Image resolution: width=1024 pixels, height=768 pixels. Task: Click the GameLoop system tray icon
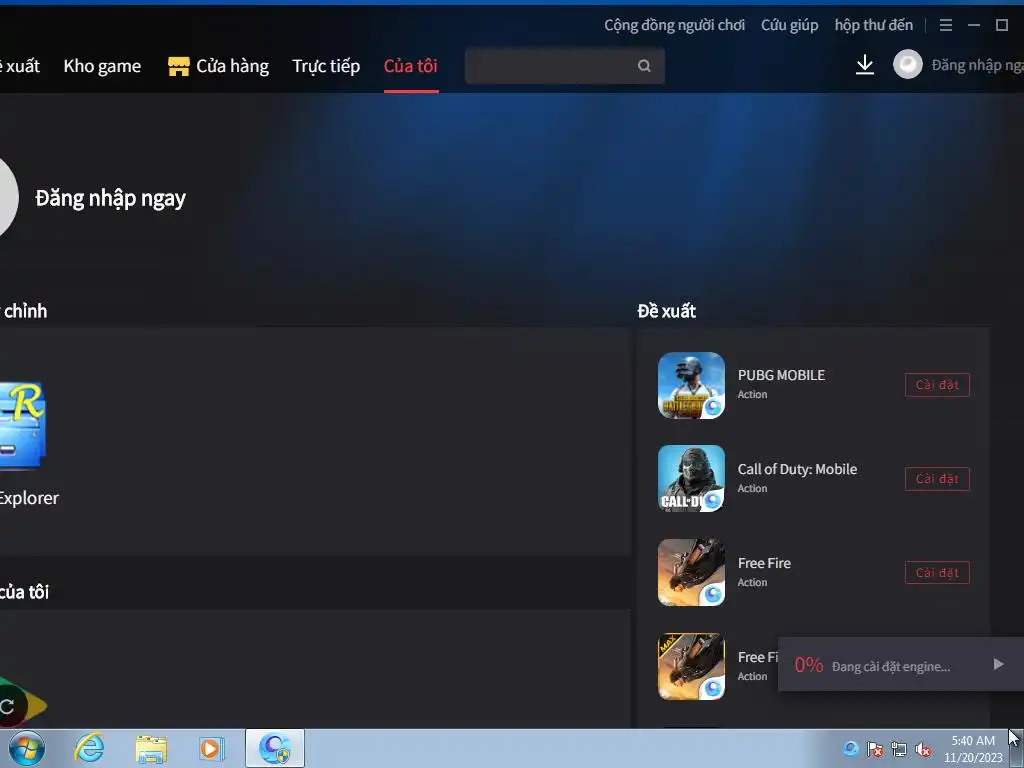pyautogui.click(x=851, y=749)
